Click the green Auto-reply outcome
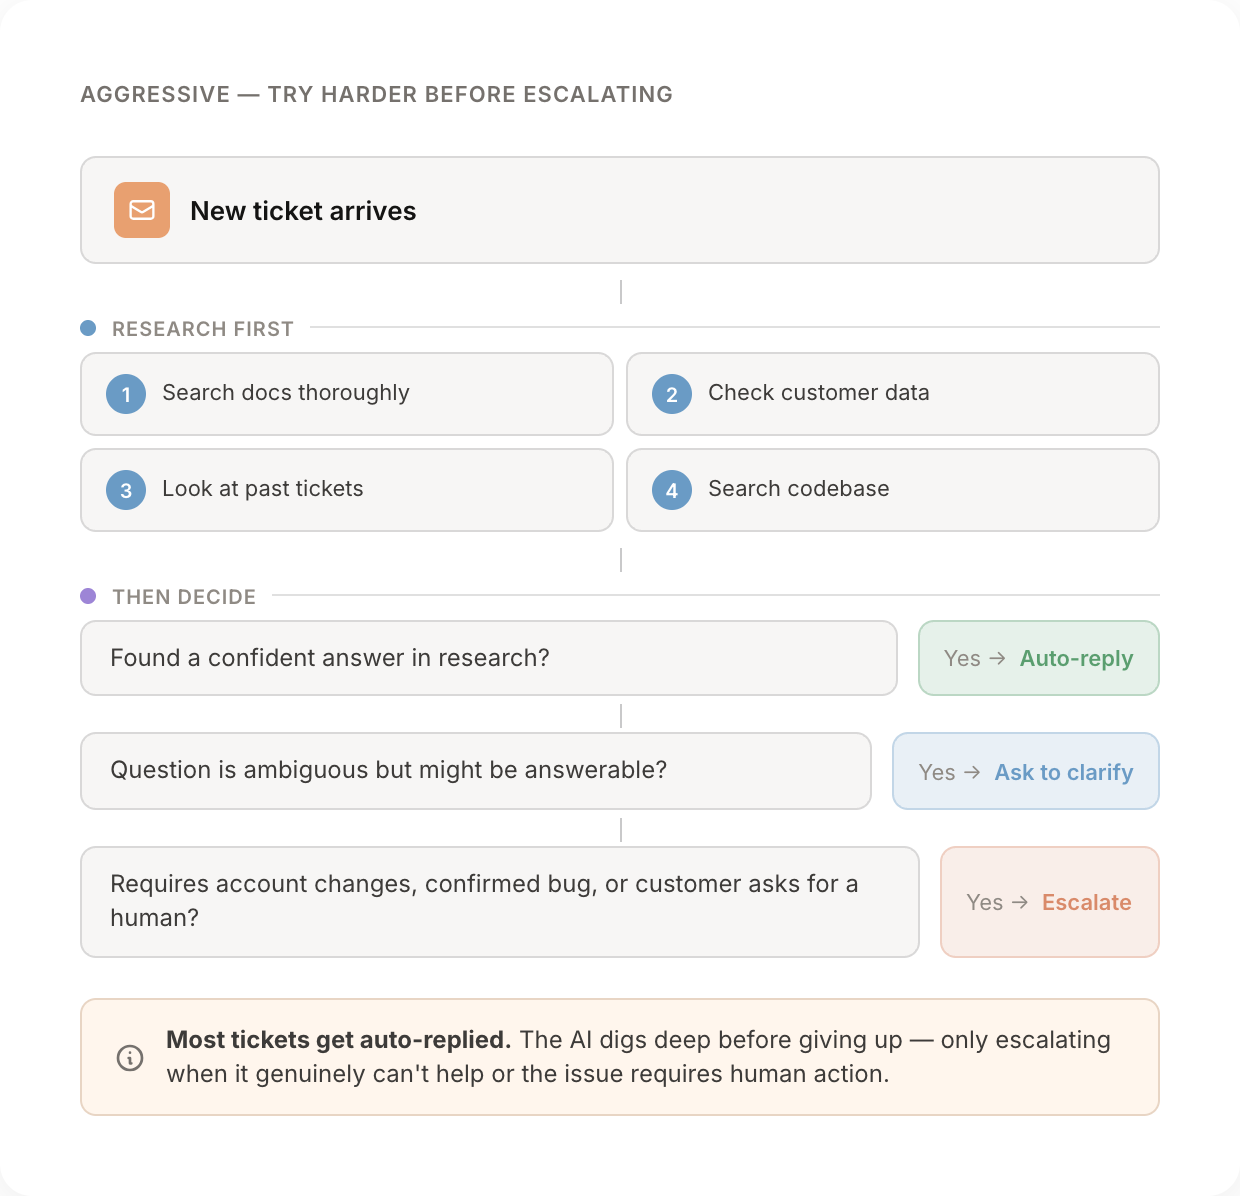 click(1038, 658)
